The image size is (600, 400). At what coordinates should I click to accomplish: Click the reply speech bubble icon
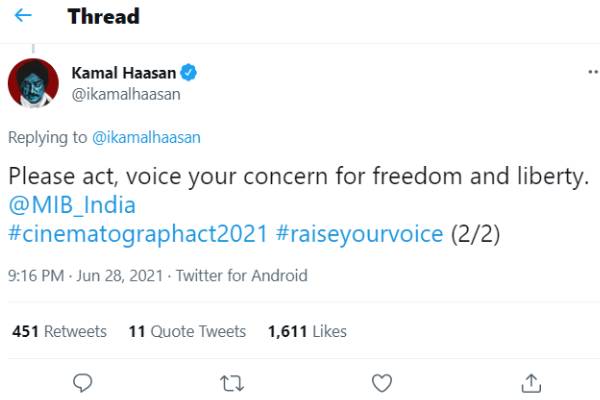(82, 382)
